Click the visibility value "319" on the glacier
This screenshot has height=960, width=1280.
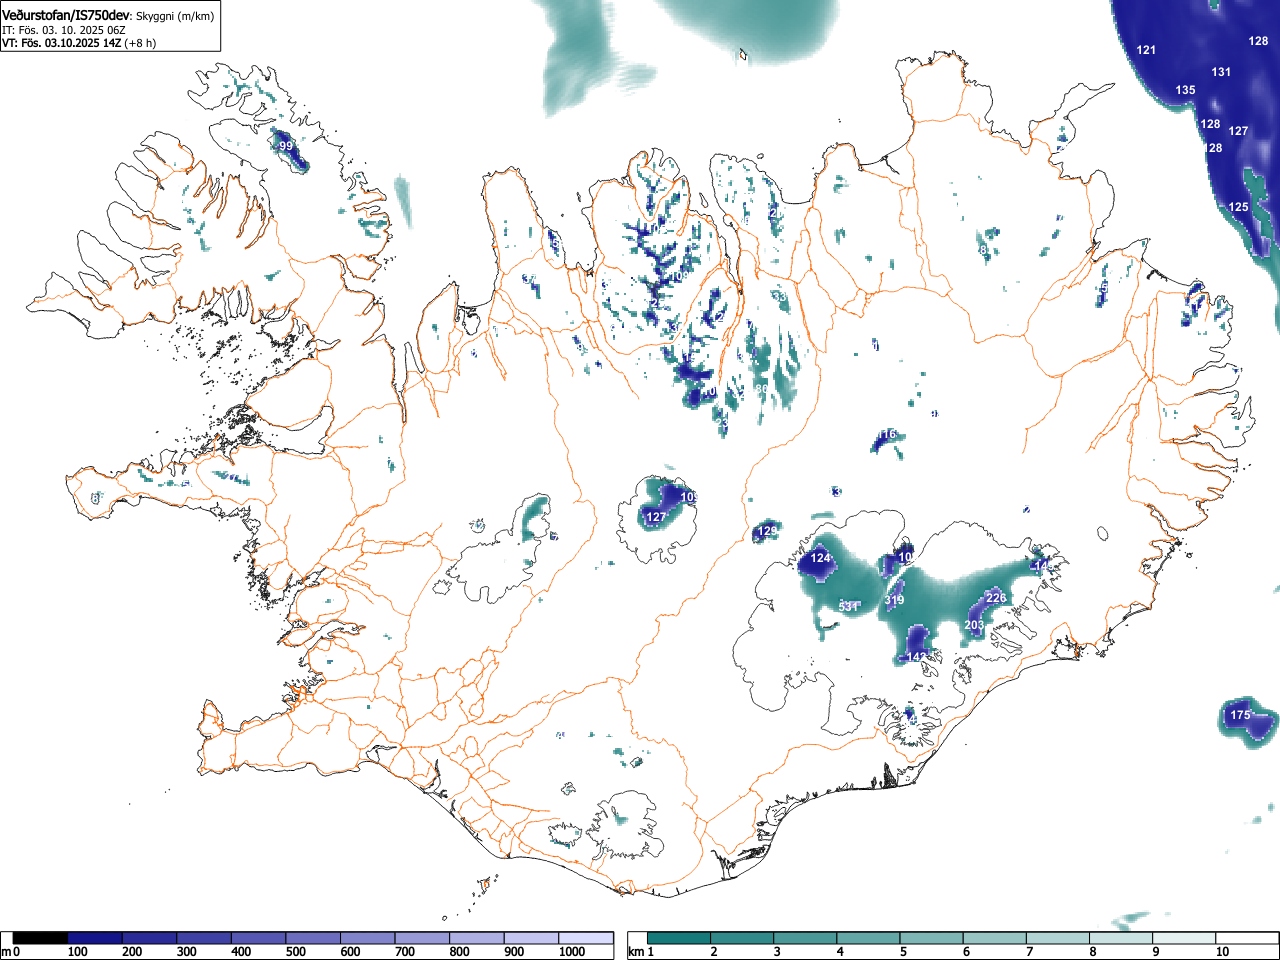894,600
